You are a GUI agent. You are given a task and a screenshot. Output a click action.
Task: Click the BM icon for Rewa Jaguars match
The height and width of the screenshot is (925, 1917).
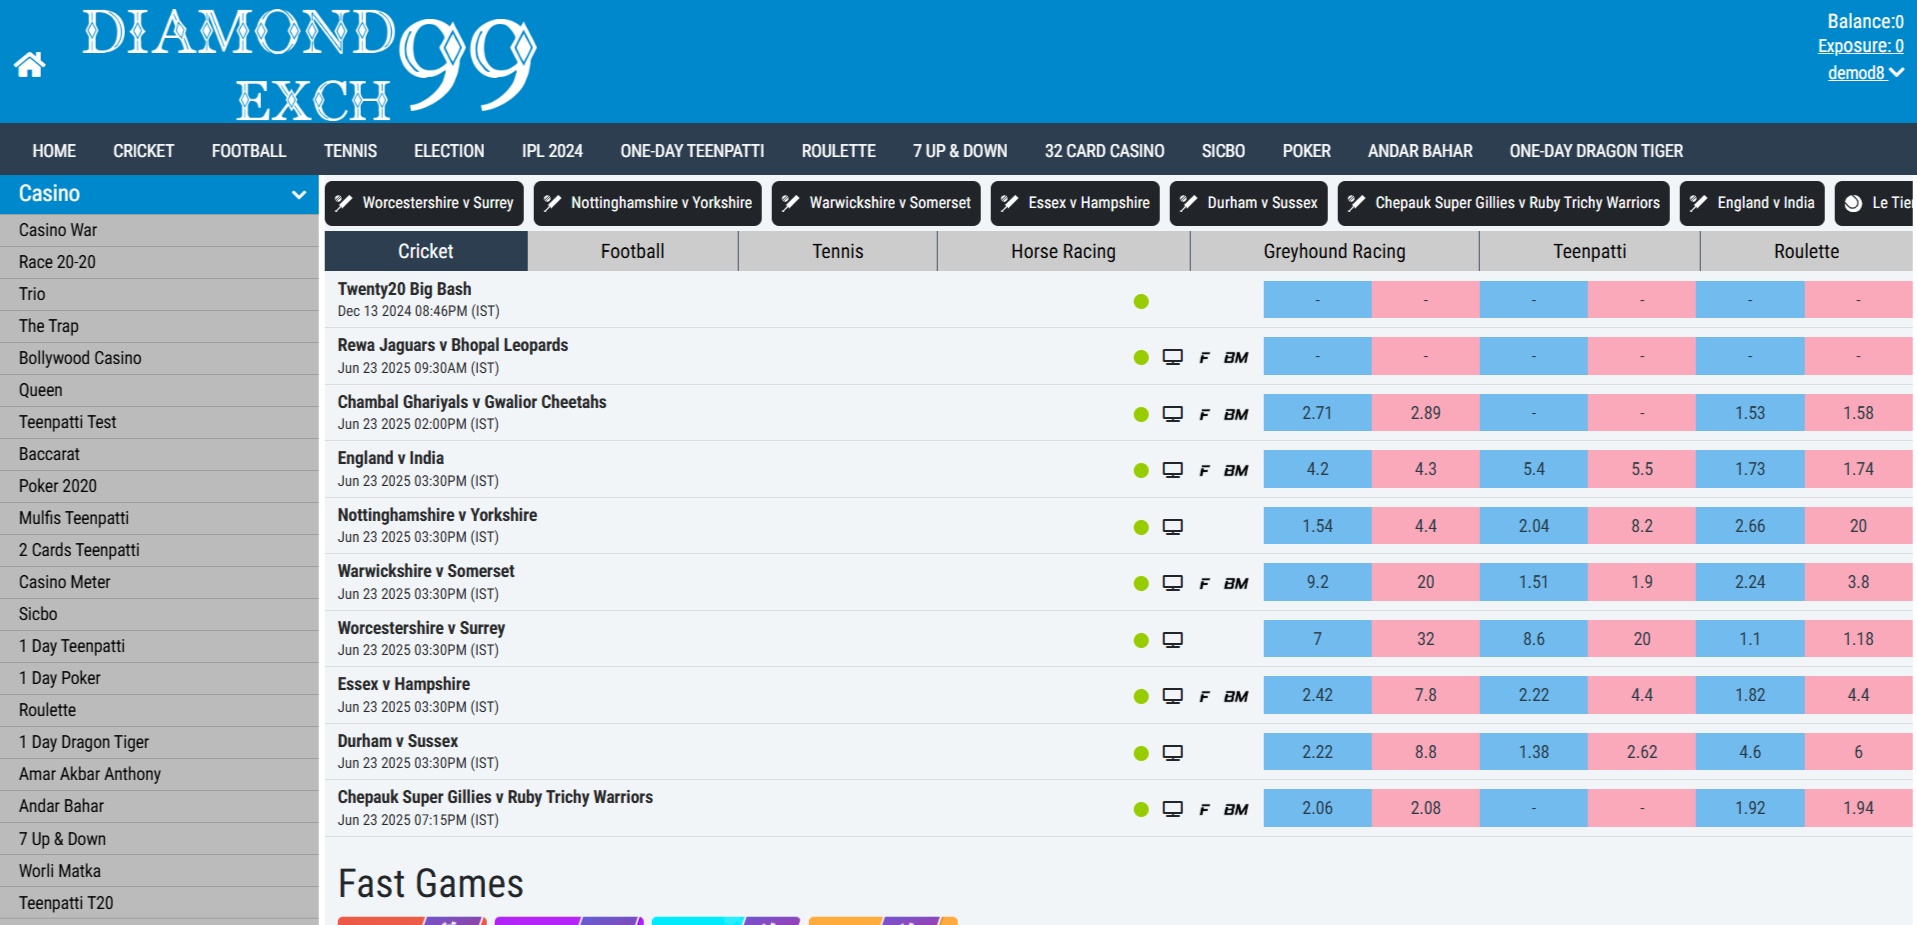(1236, 357)
